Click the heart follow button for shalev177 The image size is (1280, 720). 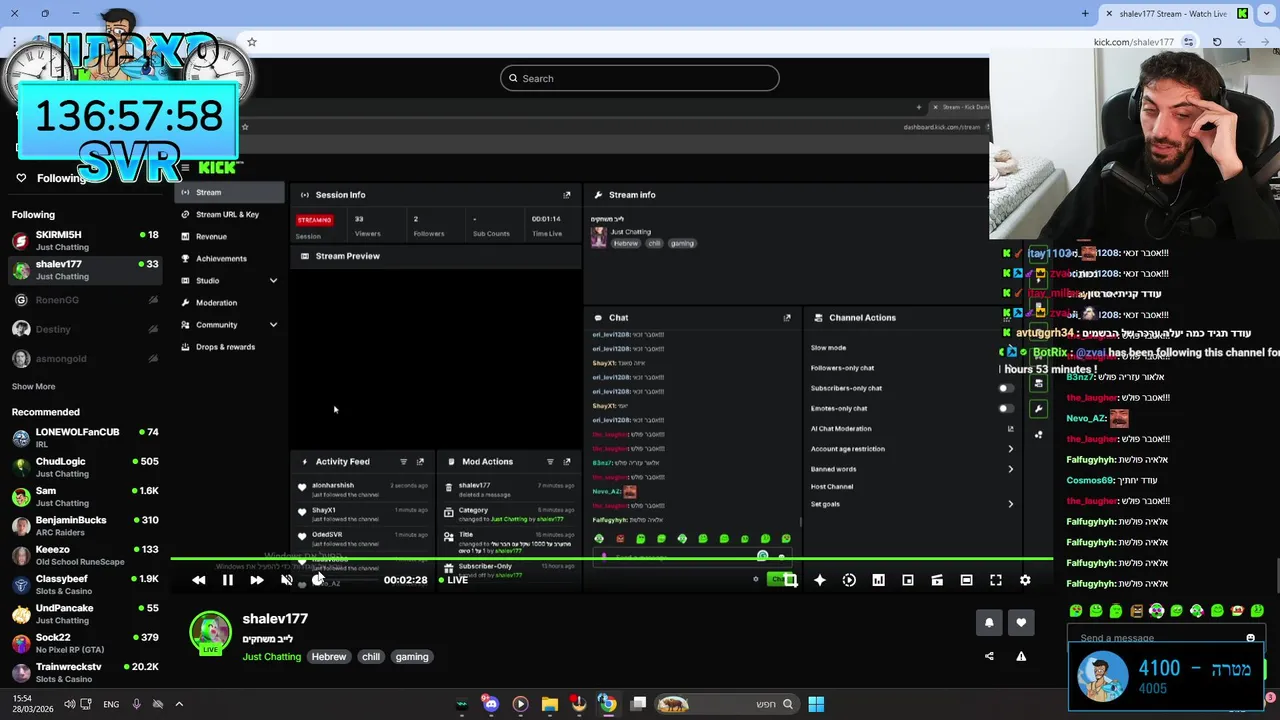[1021, 622]
